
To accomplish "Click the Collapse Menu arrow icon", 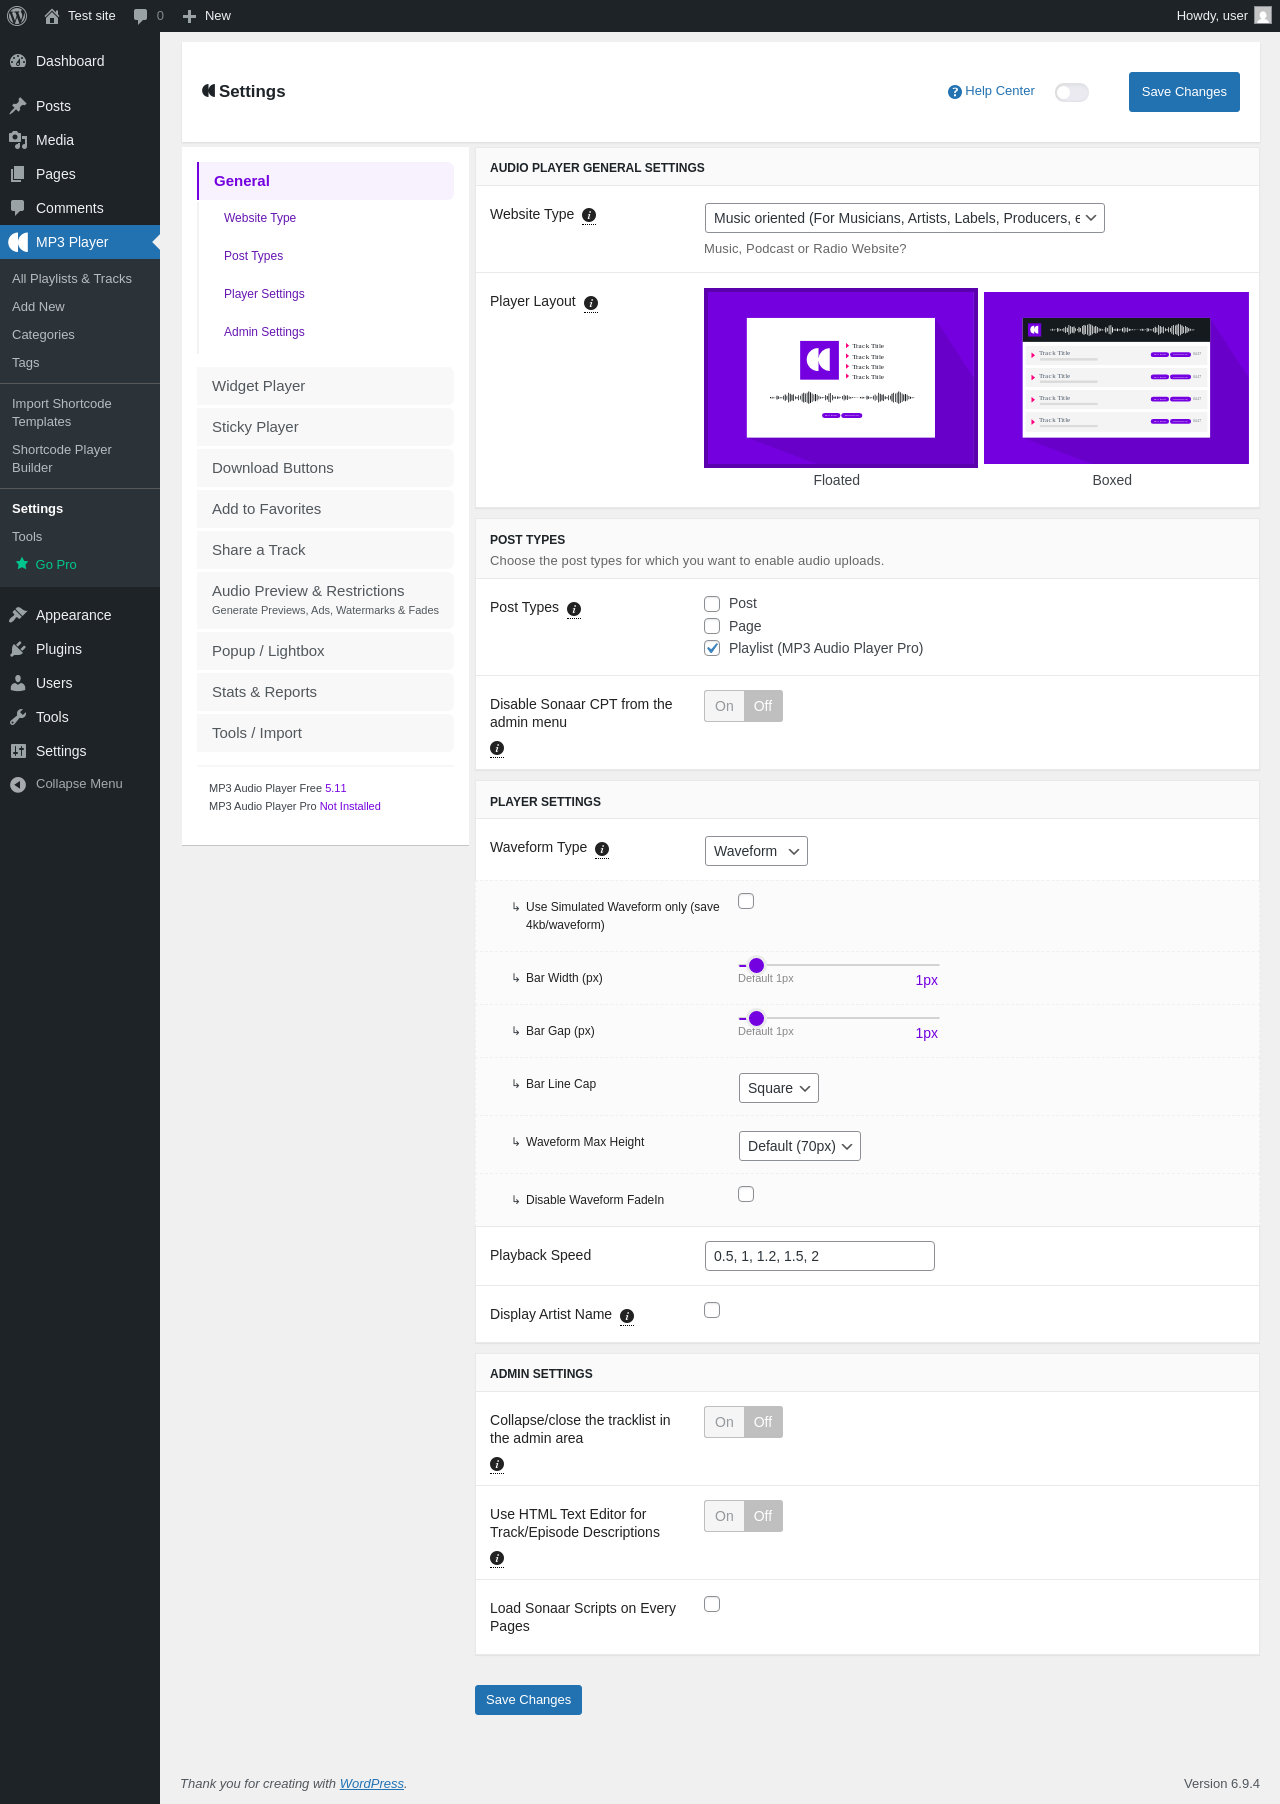I will pos(18,785).
